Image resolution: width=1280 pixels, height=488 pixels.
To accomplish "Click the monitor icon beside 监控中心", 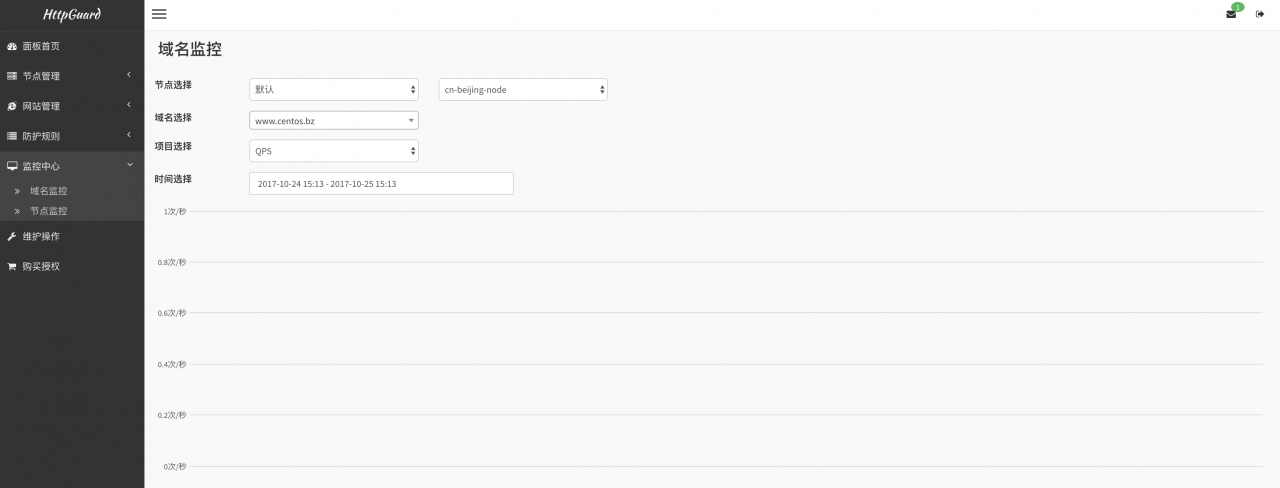I will [12, 166].
